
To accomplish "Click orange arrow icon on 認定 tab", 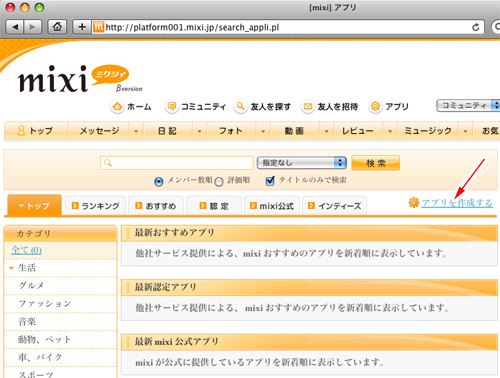I will click(203, 206).
